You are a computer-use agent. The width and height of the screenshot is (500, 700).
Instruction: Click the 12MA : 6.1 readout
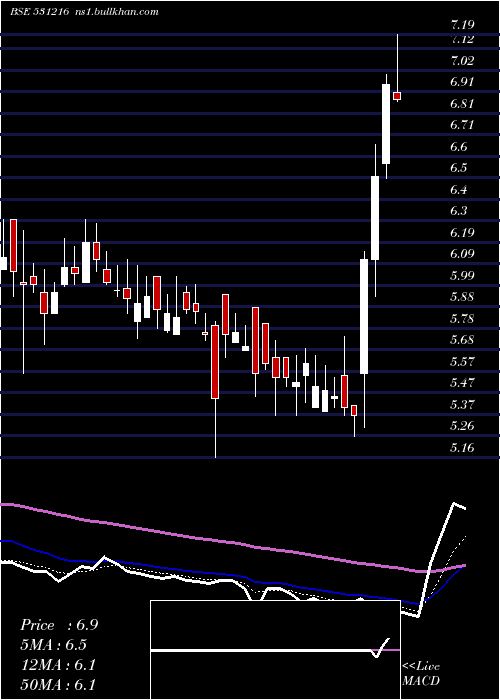click(58, 664)
